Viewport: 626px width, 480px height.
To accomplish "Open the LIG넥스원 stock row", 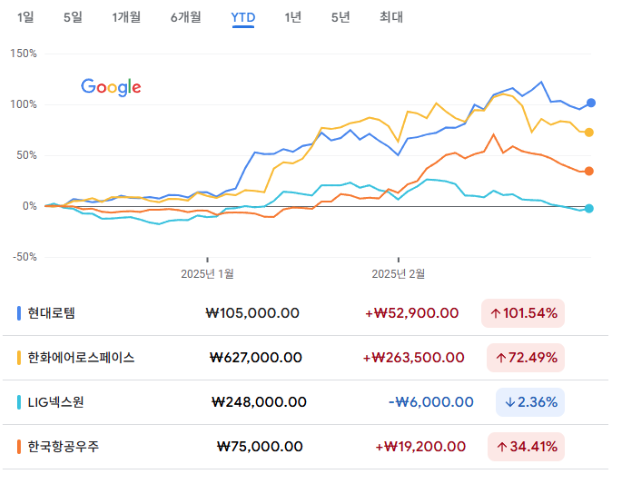I will point(305,402).
